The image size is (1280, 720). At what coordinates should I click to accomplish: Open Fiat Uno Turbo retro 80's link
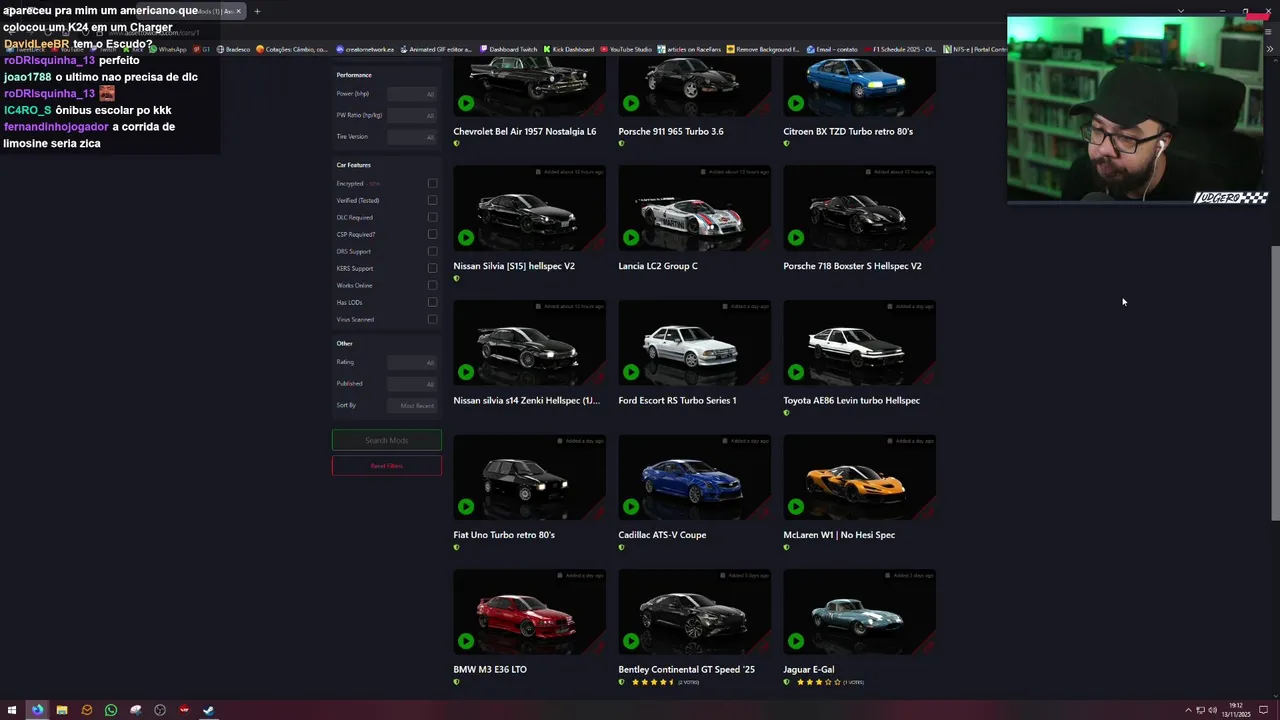[x=504, y=535]
